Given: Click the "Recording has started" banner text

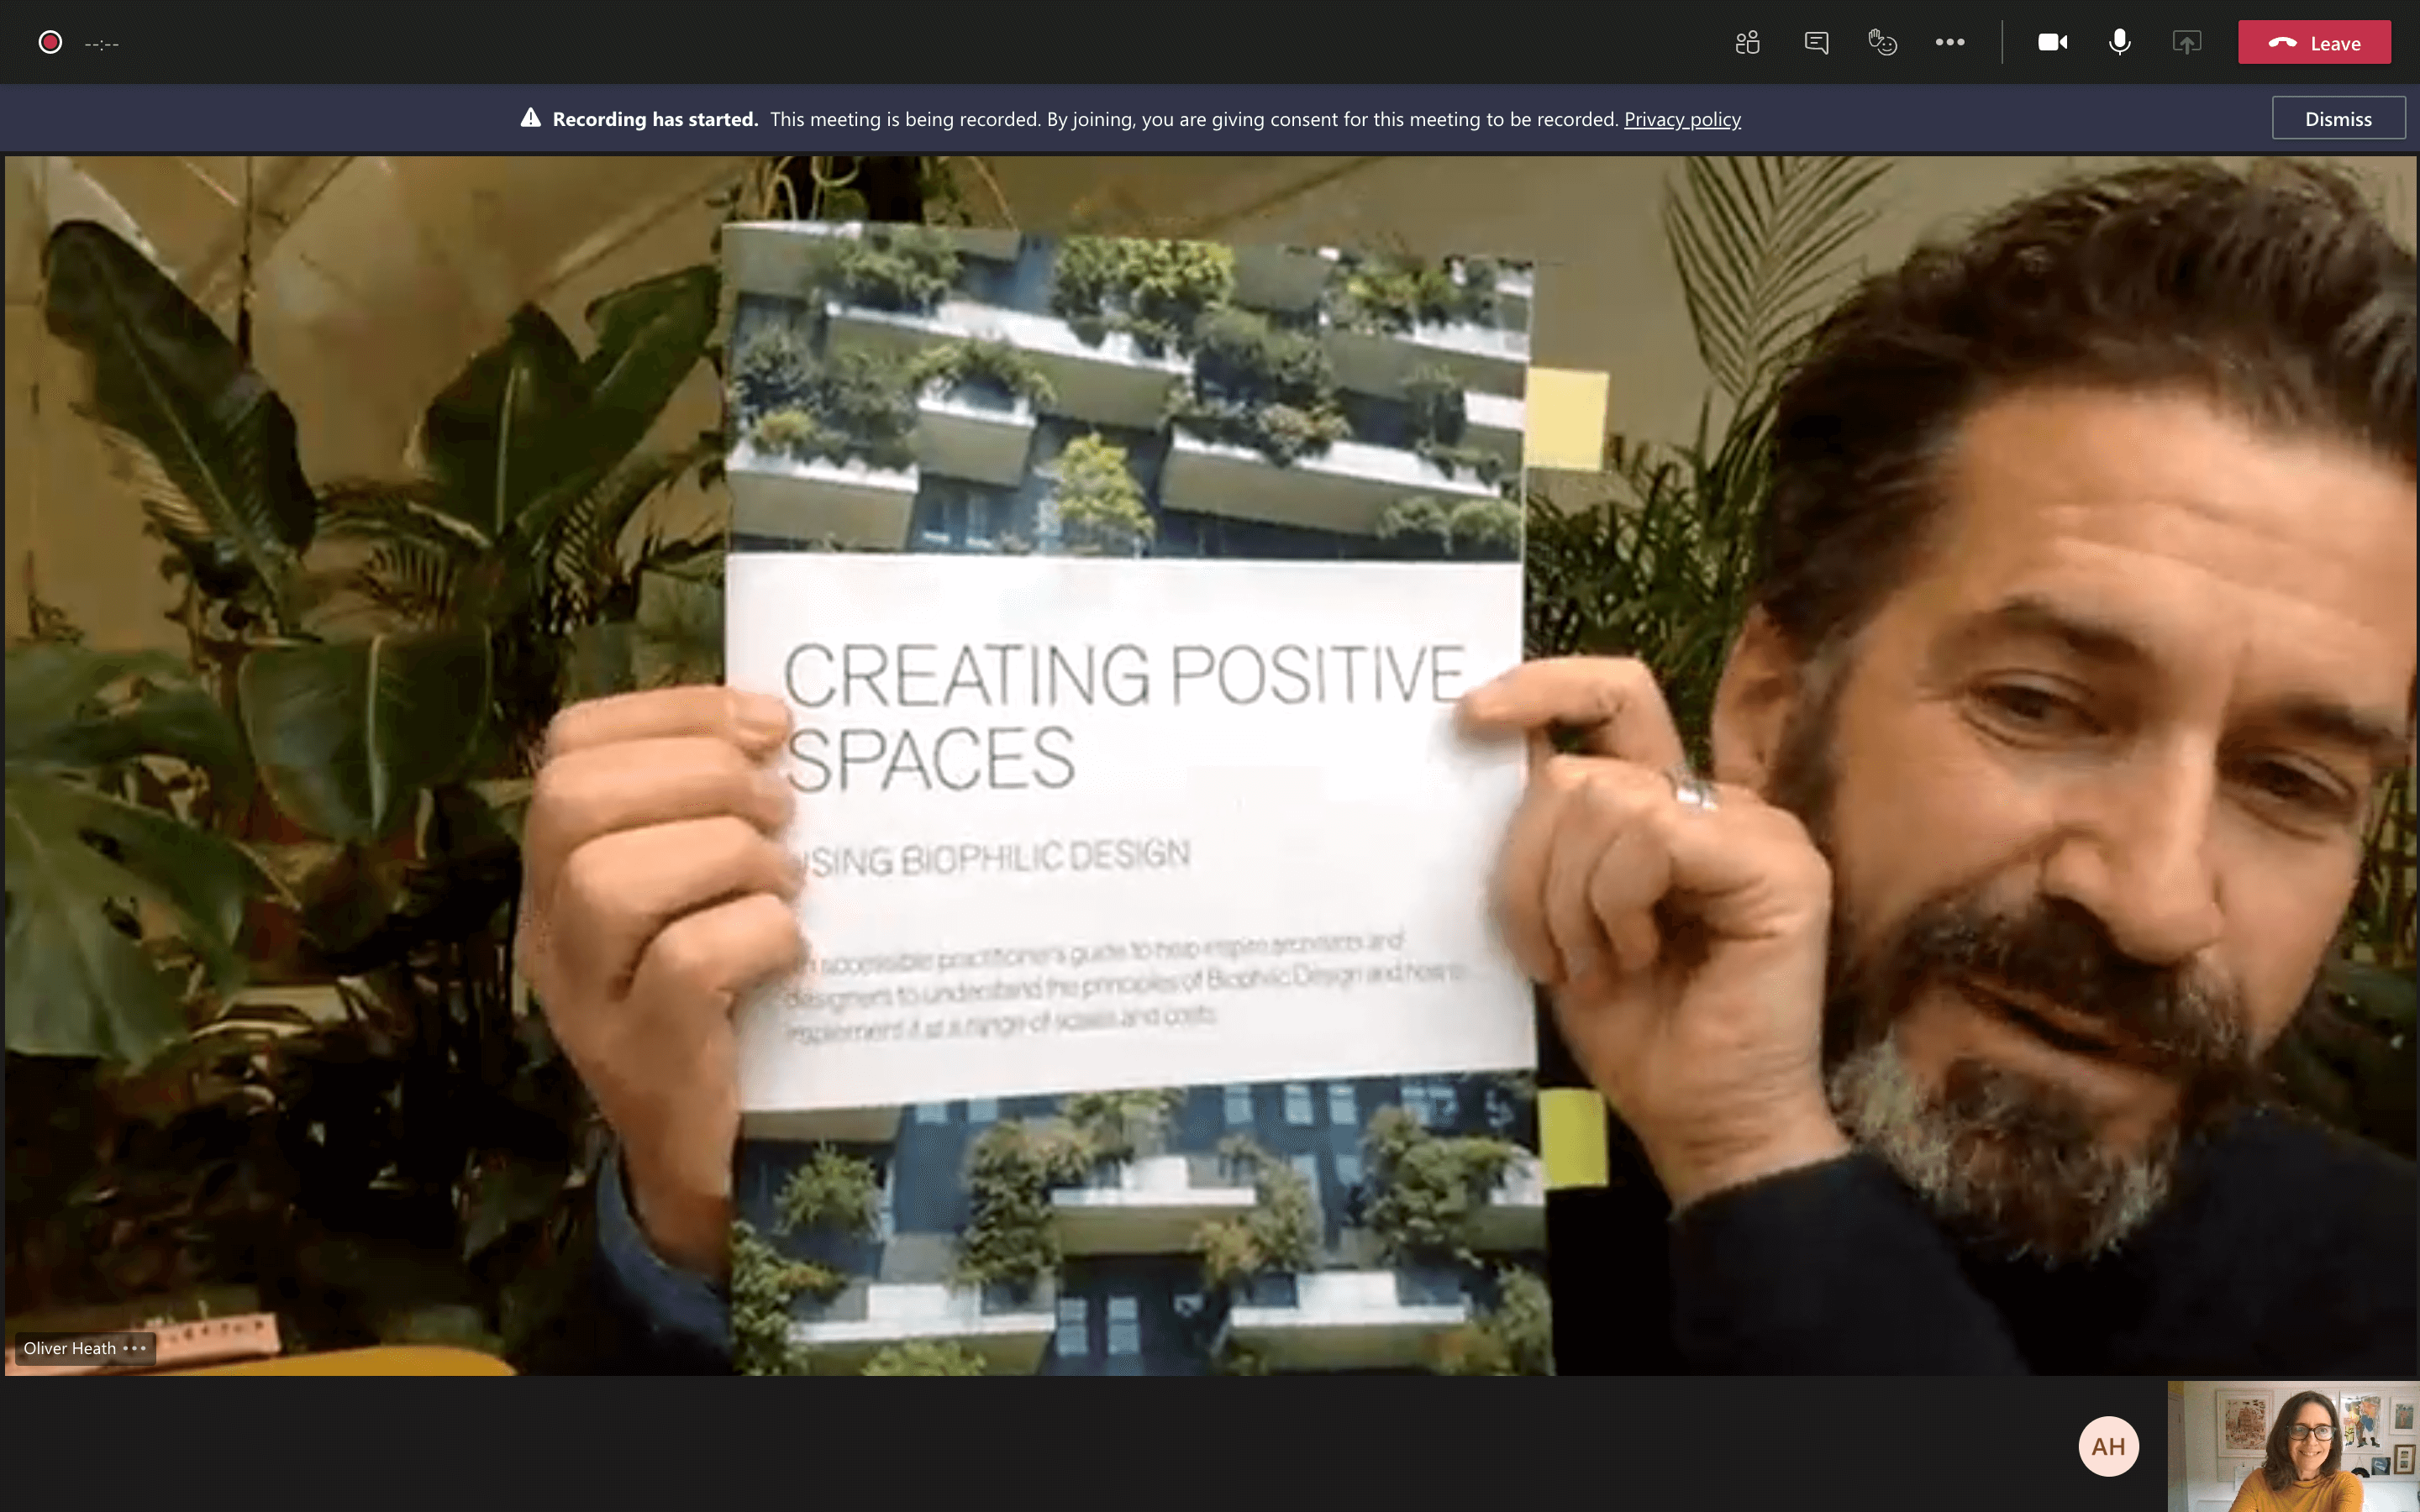Looking at the screenshot, I should pyautogui.click(x=655, y=119).
